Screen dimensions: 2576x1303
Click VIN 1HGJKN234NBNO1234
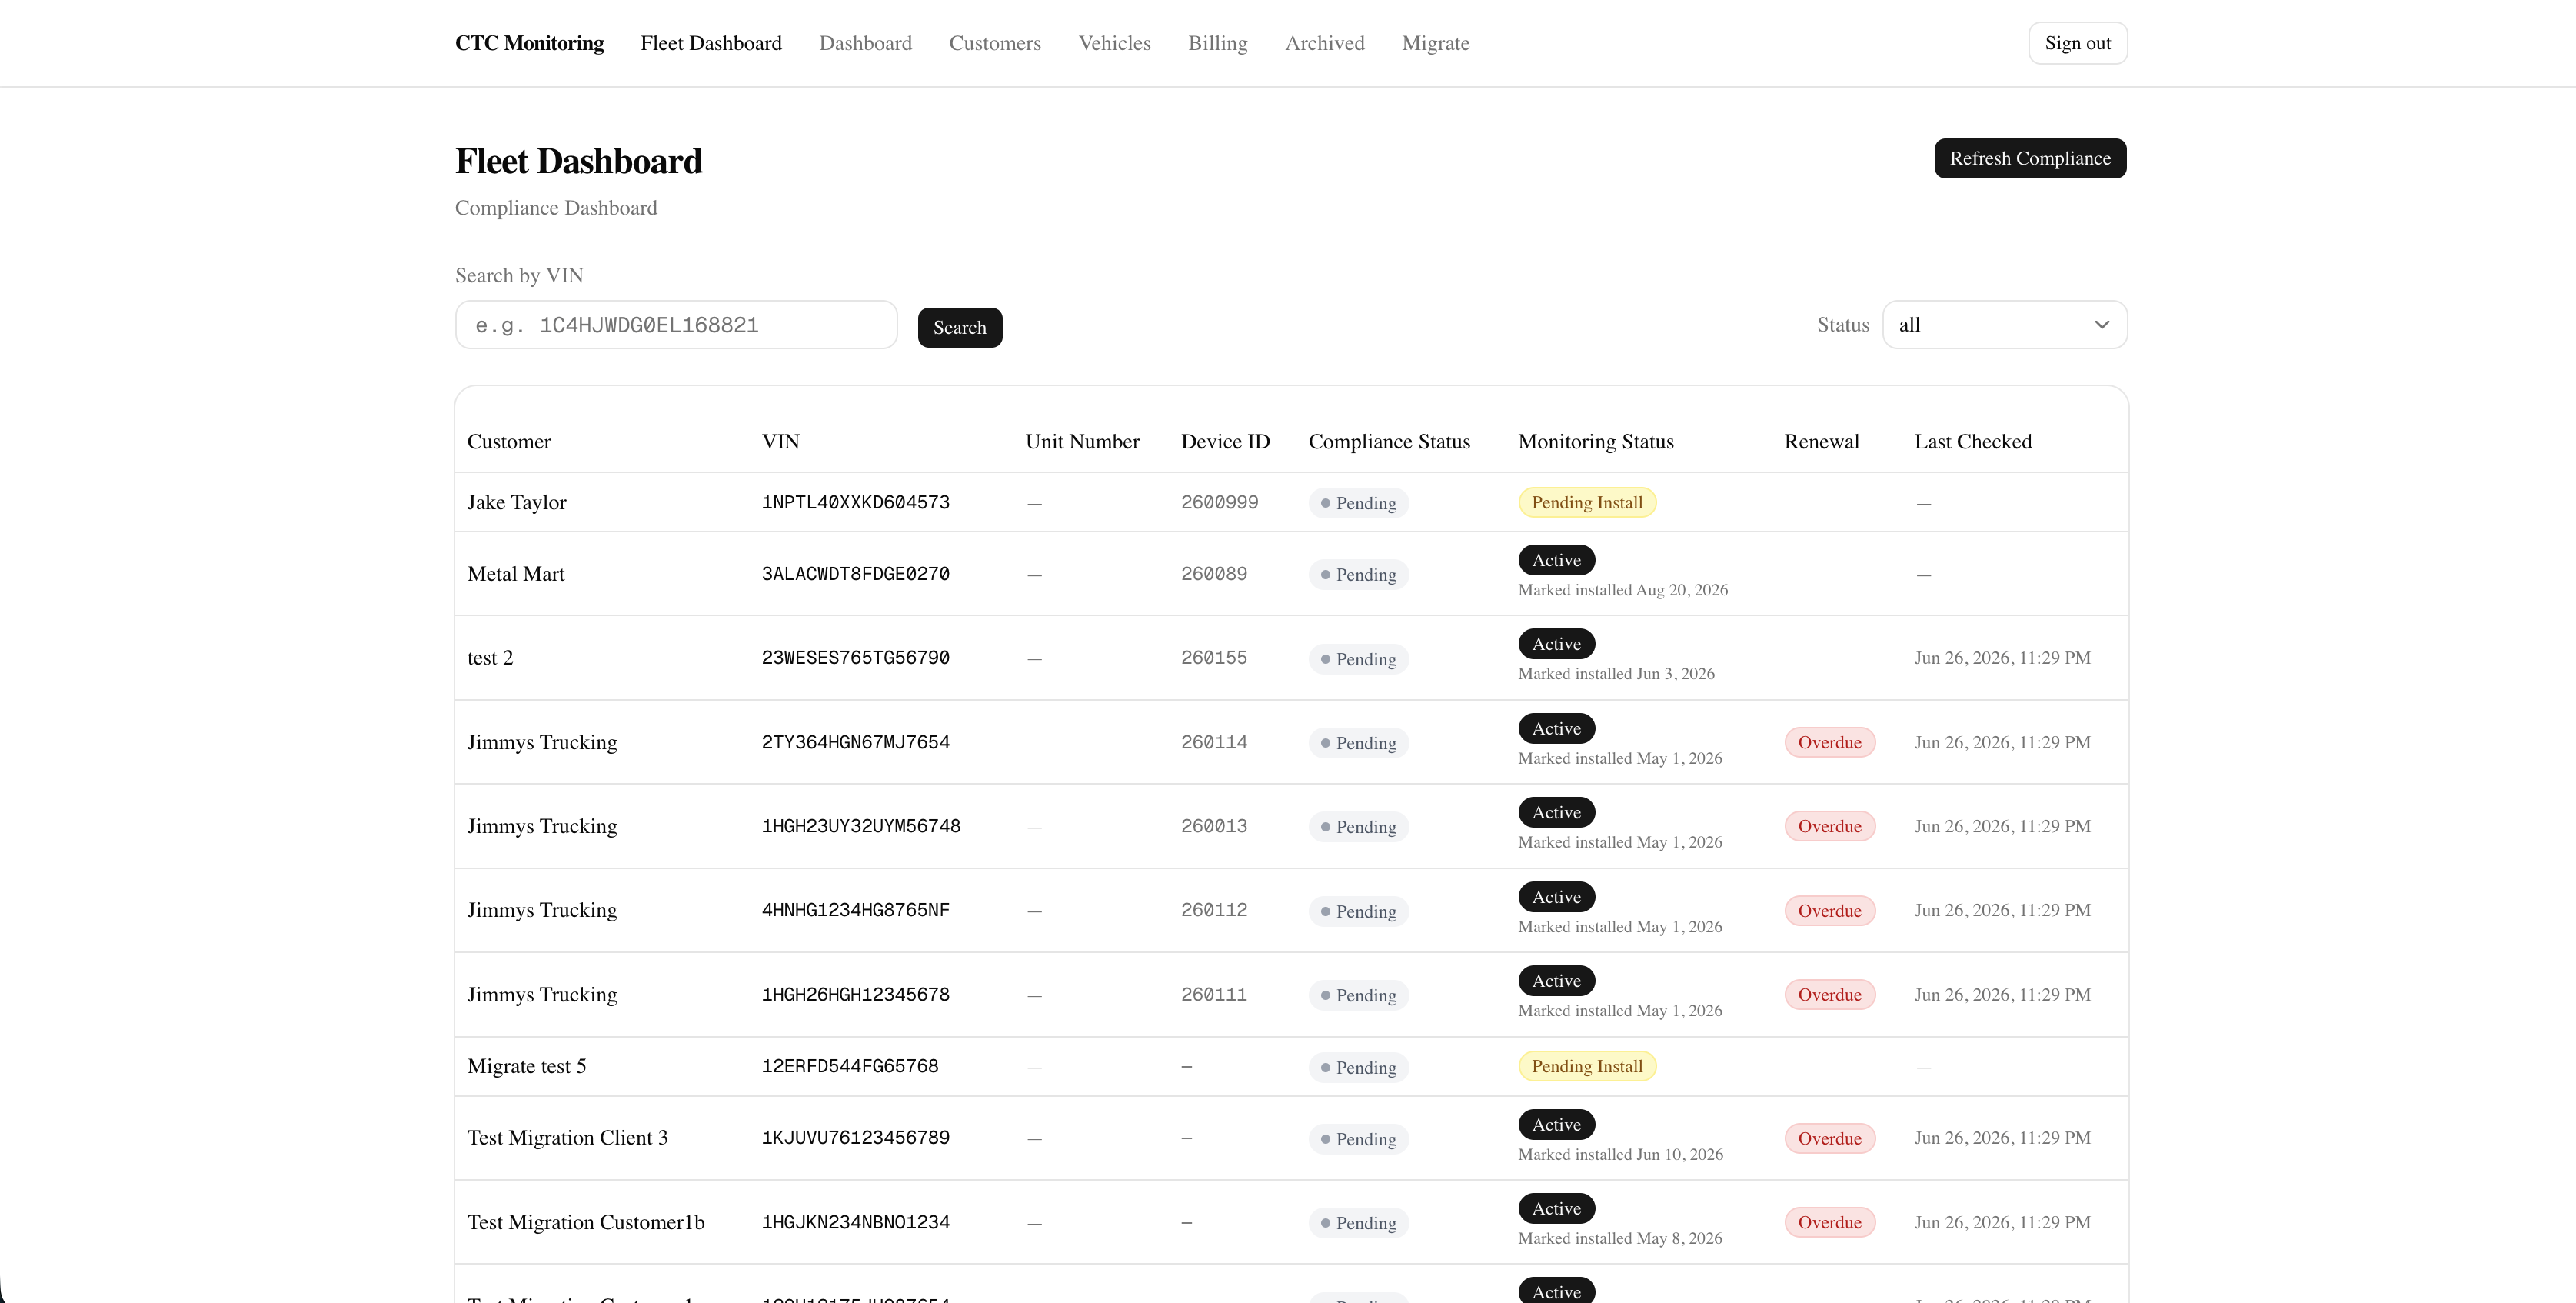click(855, 1222)
